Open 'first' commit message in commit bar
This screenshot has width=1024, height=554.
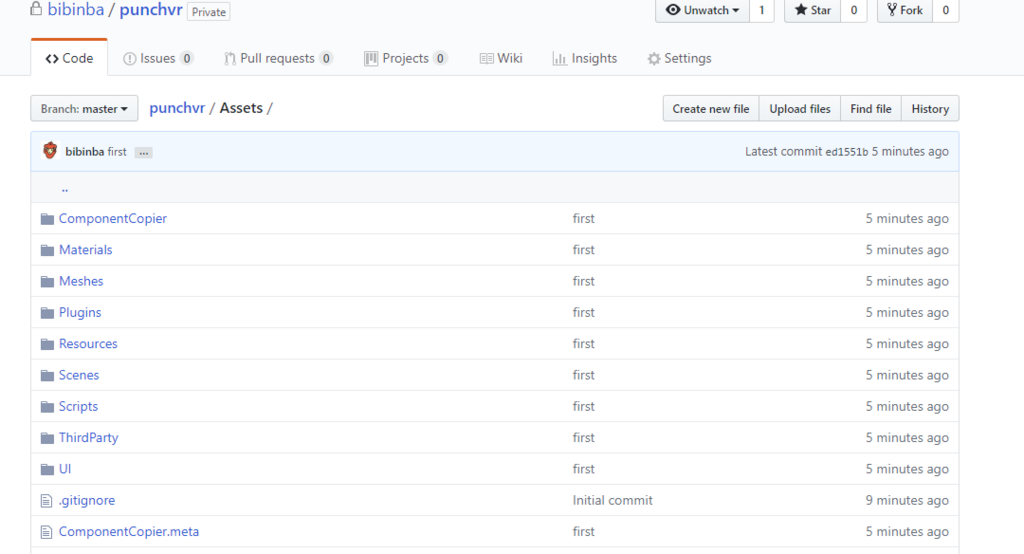click(117, 152)
